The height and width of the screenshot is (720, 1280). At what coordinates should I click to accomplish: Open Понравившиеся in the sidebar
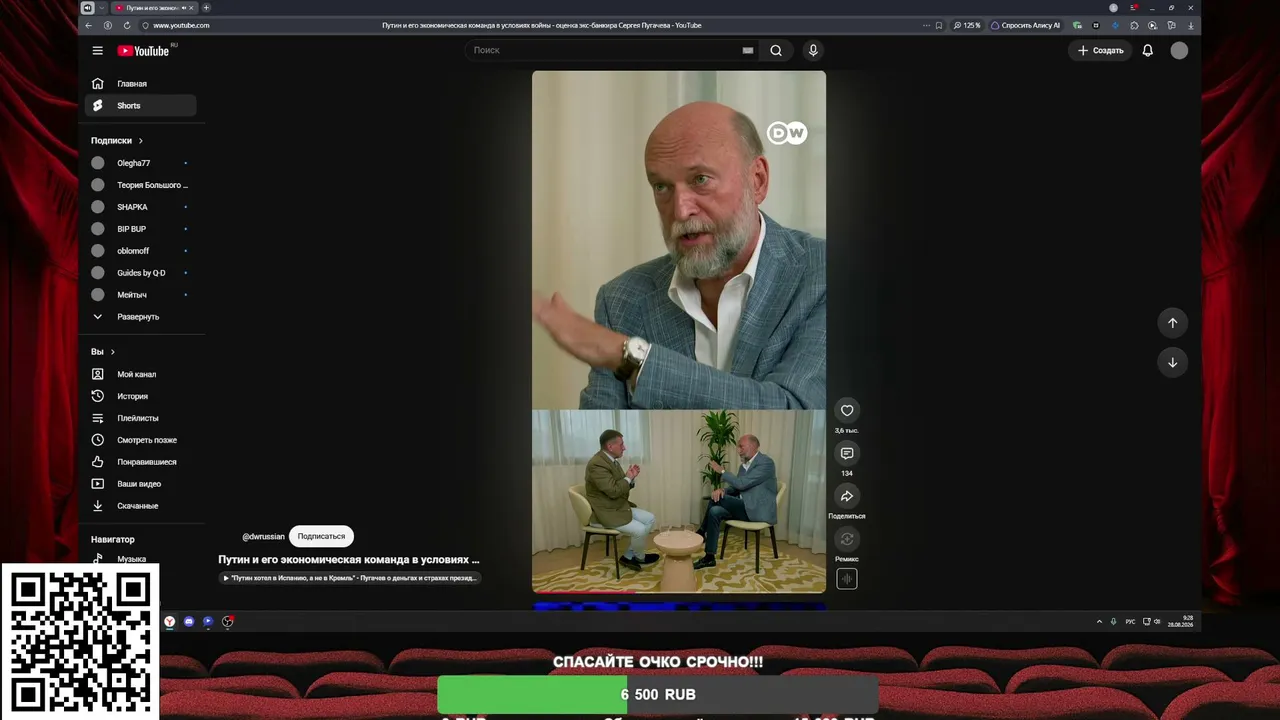[142, 462]
